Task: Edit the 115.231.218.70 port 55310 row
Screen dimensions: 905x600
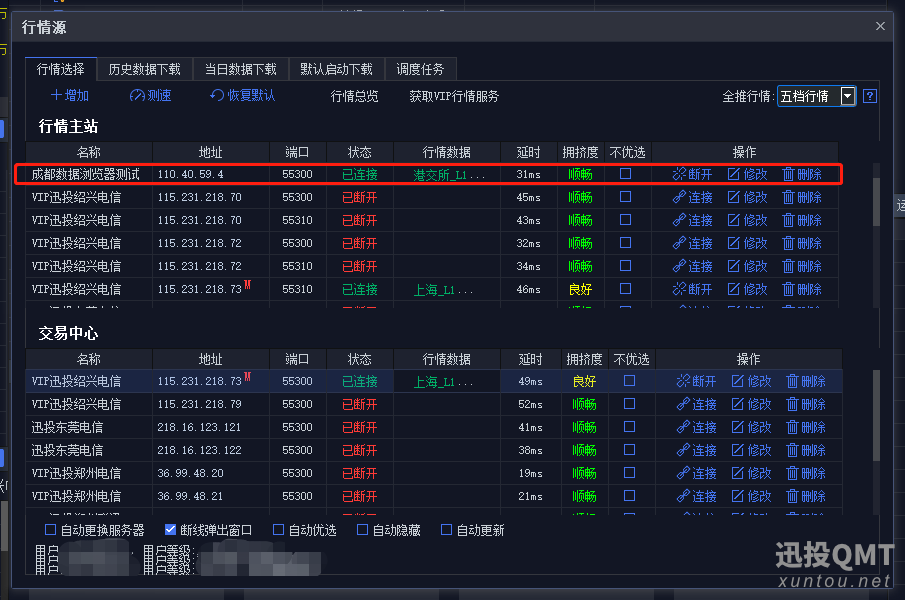Action: [747, 220]
